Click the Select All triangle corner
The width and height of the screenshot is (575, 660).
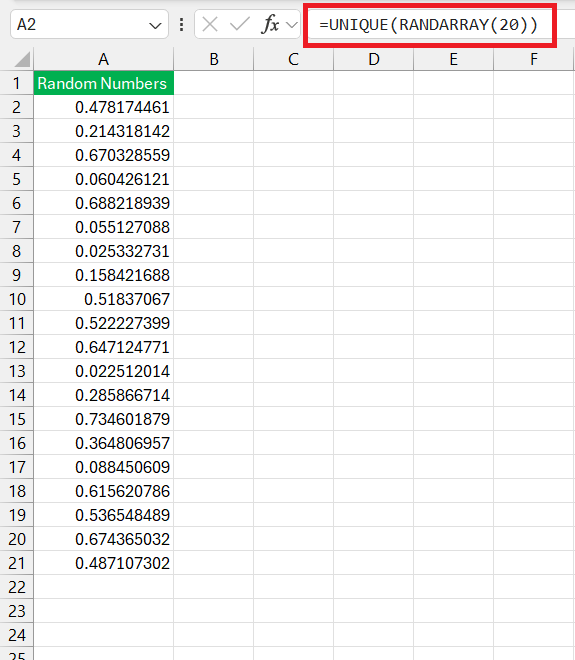22,59
